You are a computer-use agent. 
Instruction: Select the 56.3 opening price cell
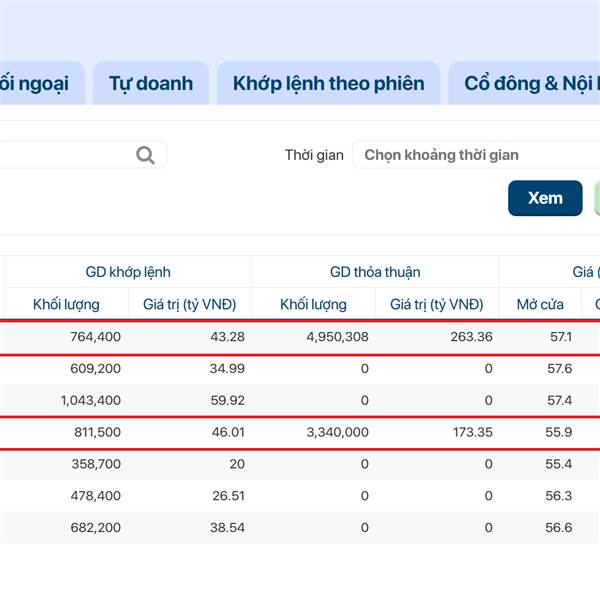pyautogui.click(x=559, y=496)
